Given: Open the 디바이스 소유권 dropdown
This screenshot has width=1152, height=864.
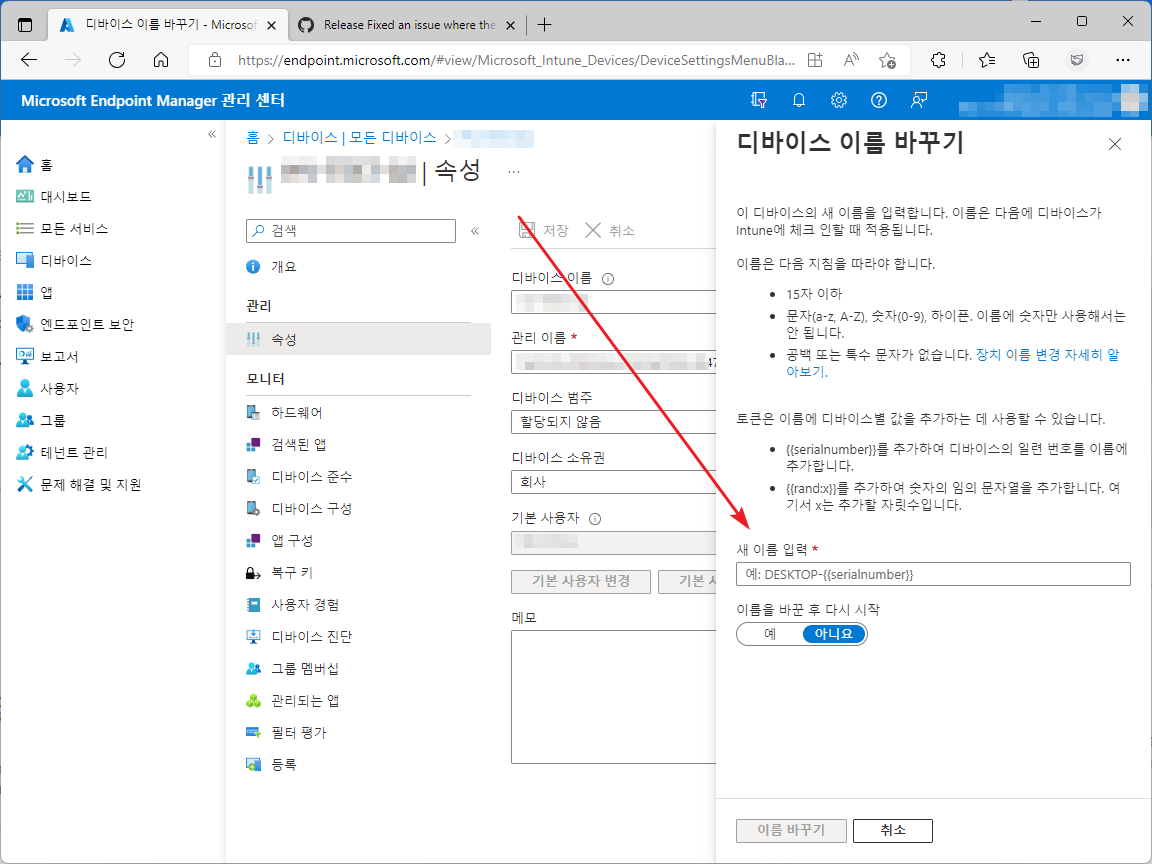Looking at the screenshot, I should pos(613,482).
